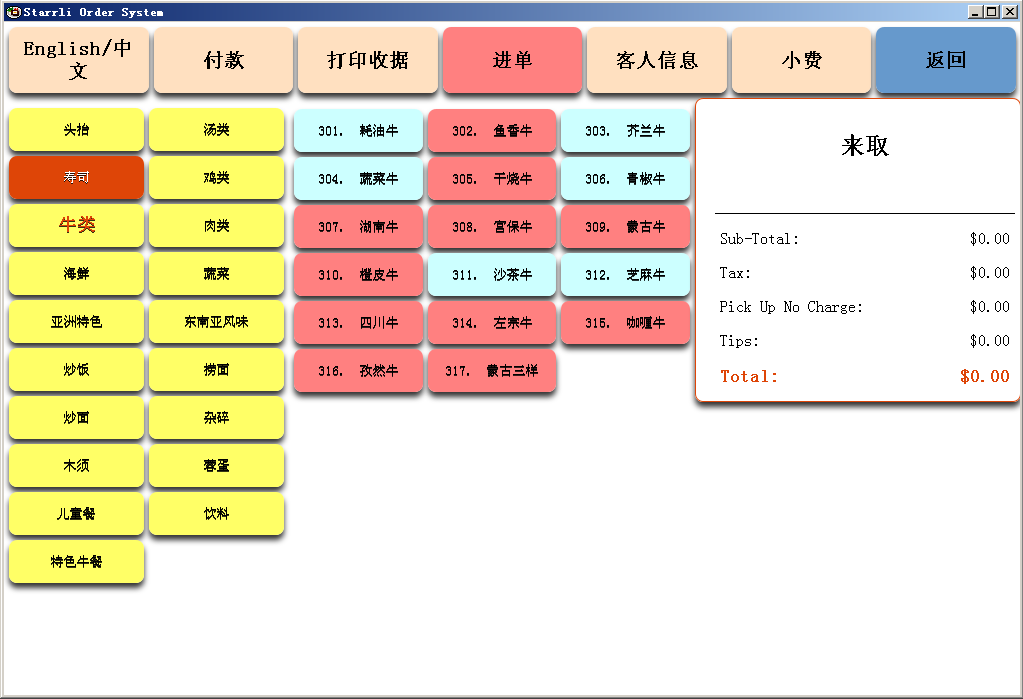Choose the 饮料 drinks category
The width and height of the screenshot is (1023, 699).
[216, 514]
